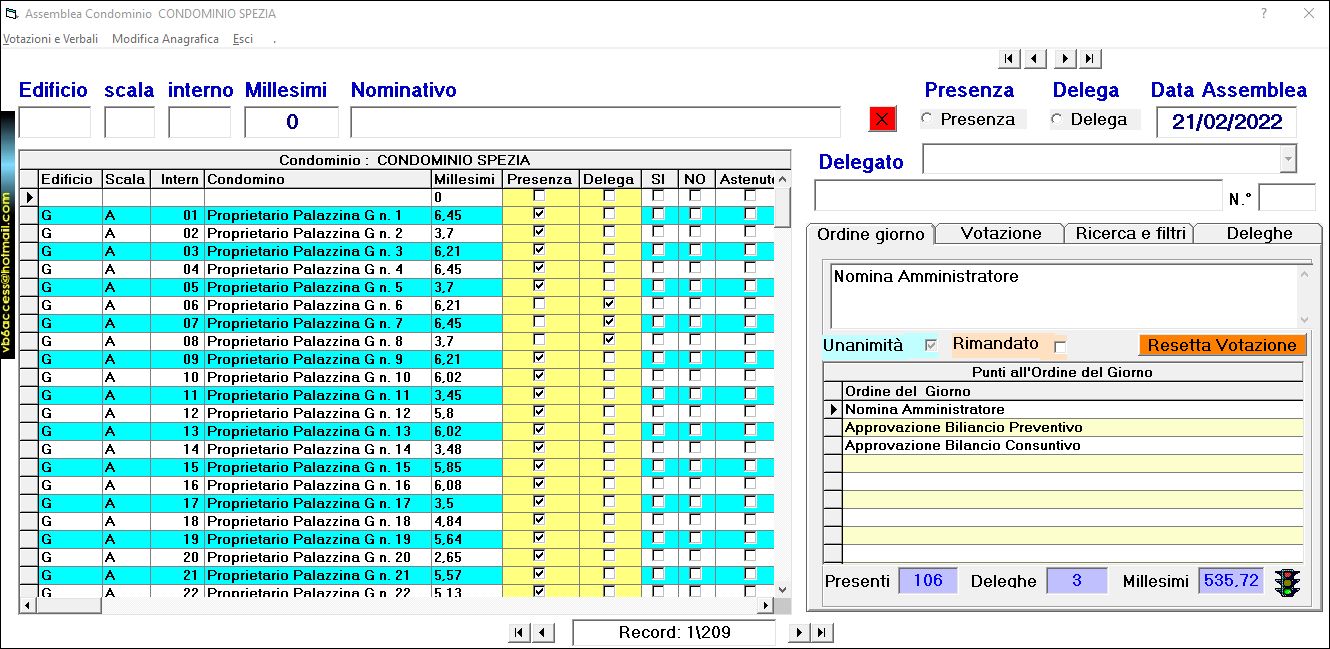Click the Nomina Amministratore text area

(1063, 295)
